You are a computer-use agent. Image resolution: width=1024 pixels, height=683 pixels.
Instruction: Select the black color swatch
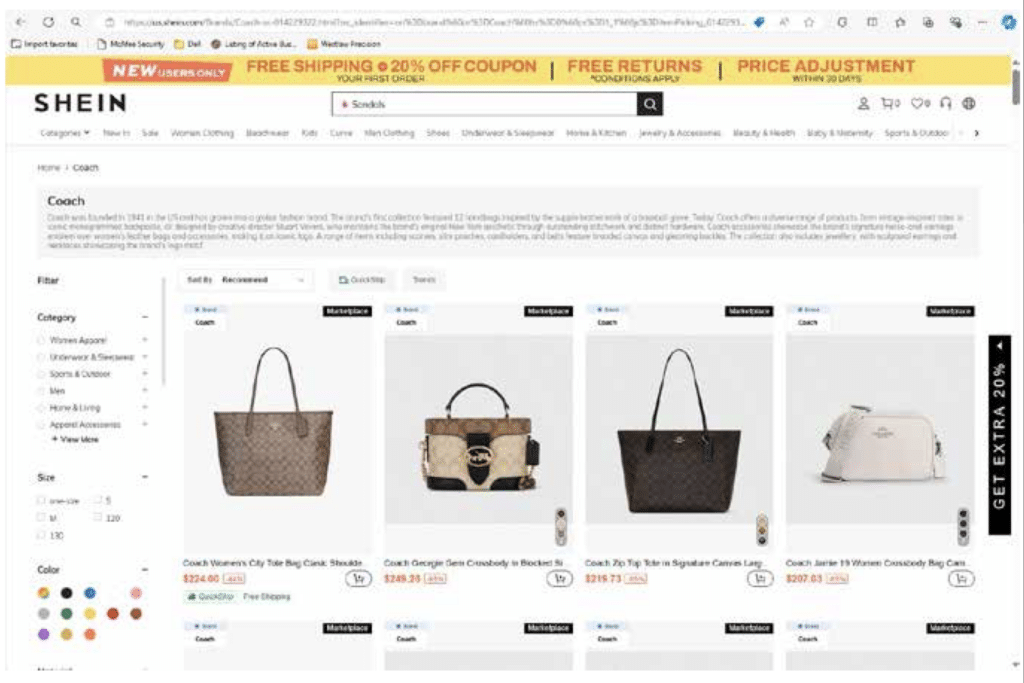(67, 593)
